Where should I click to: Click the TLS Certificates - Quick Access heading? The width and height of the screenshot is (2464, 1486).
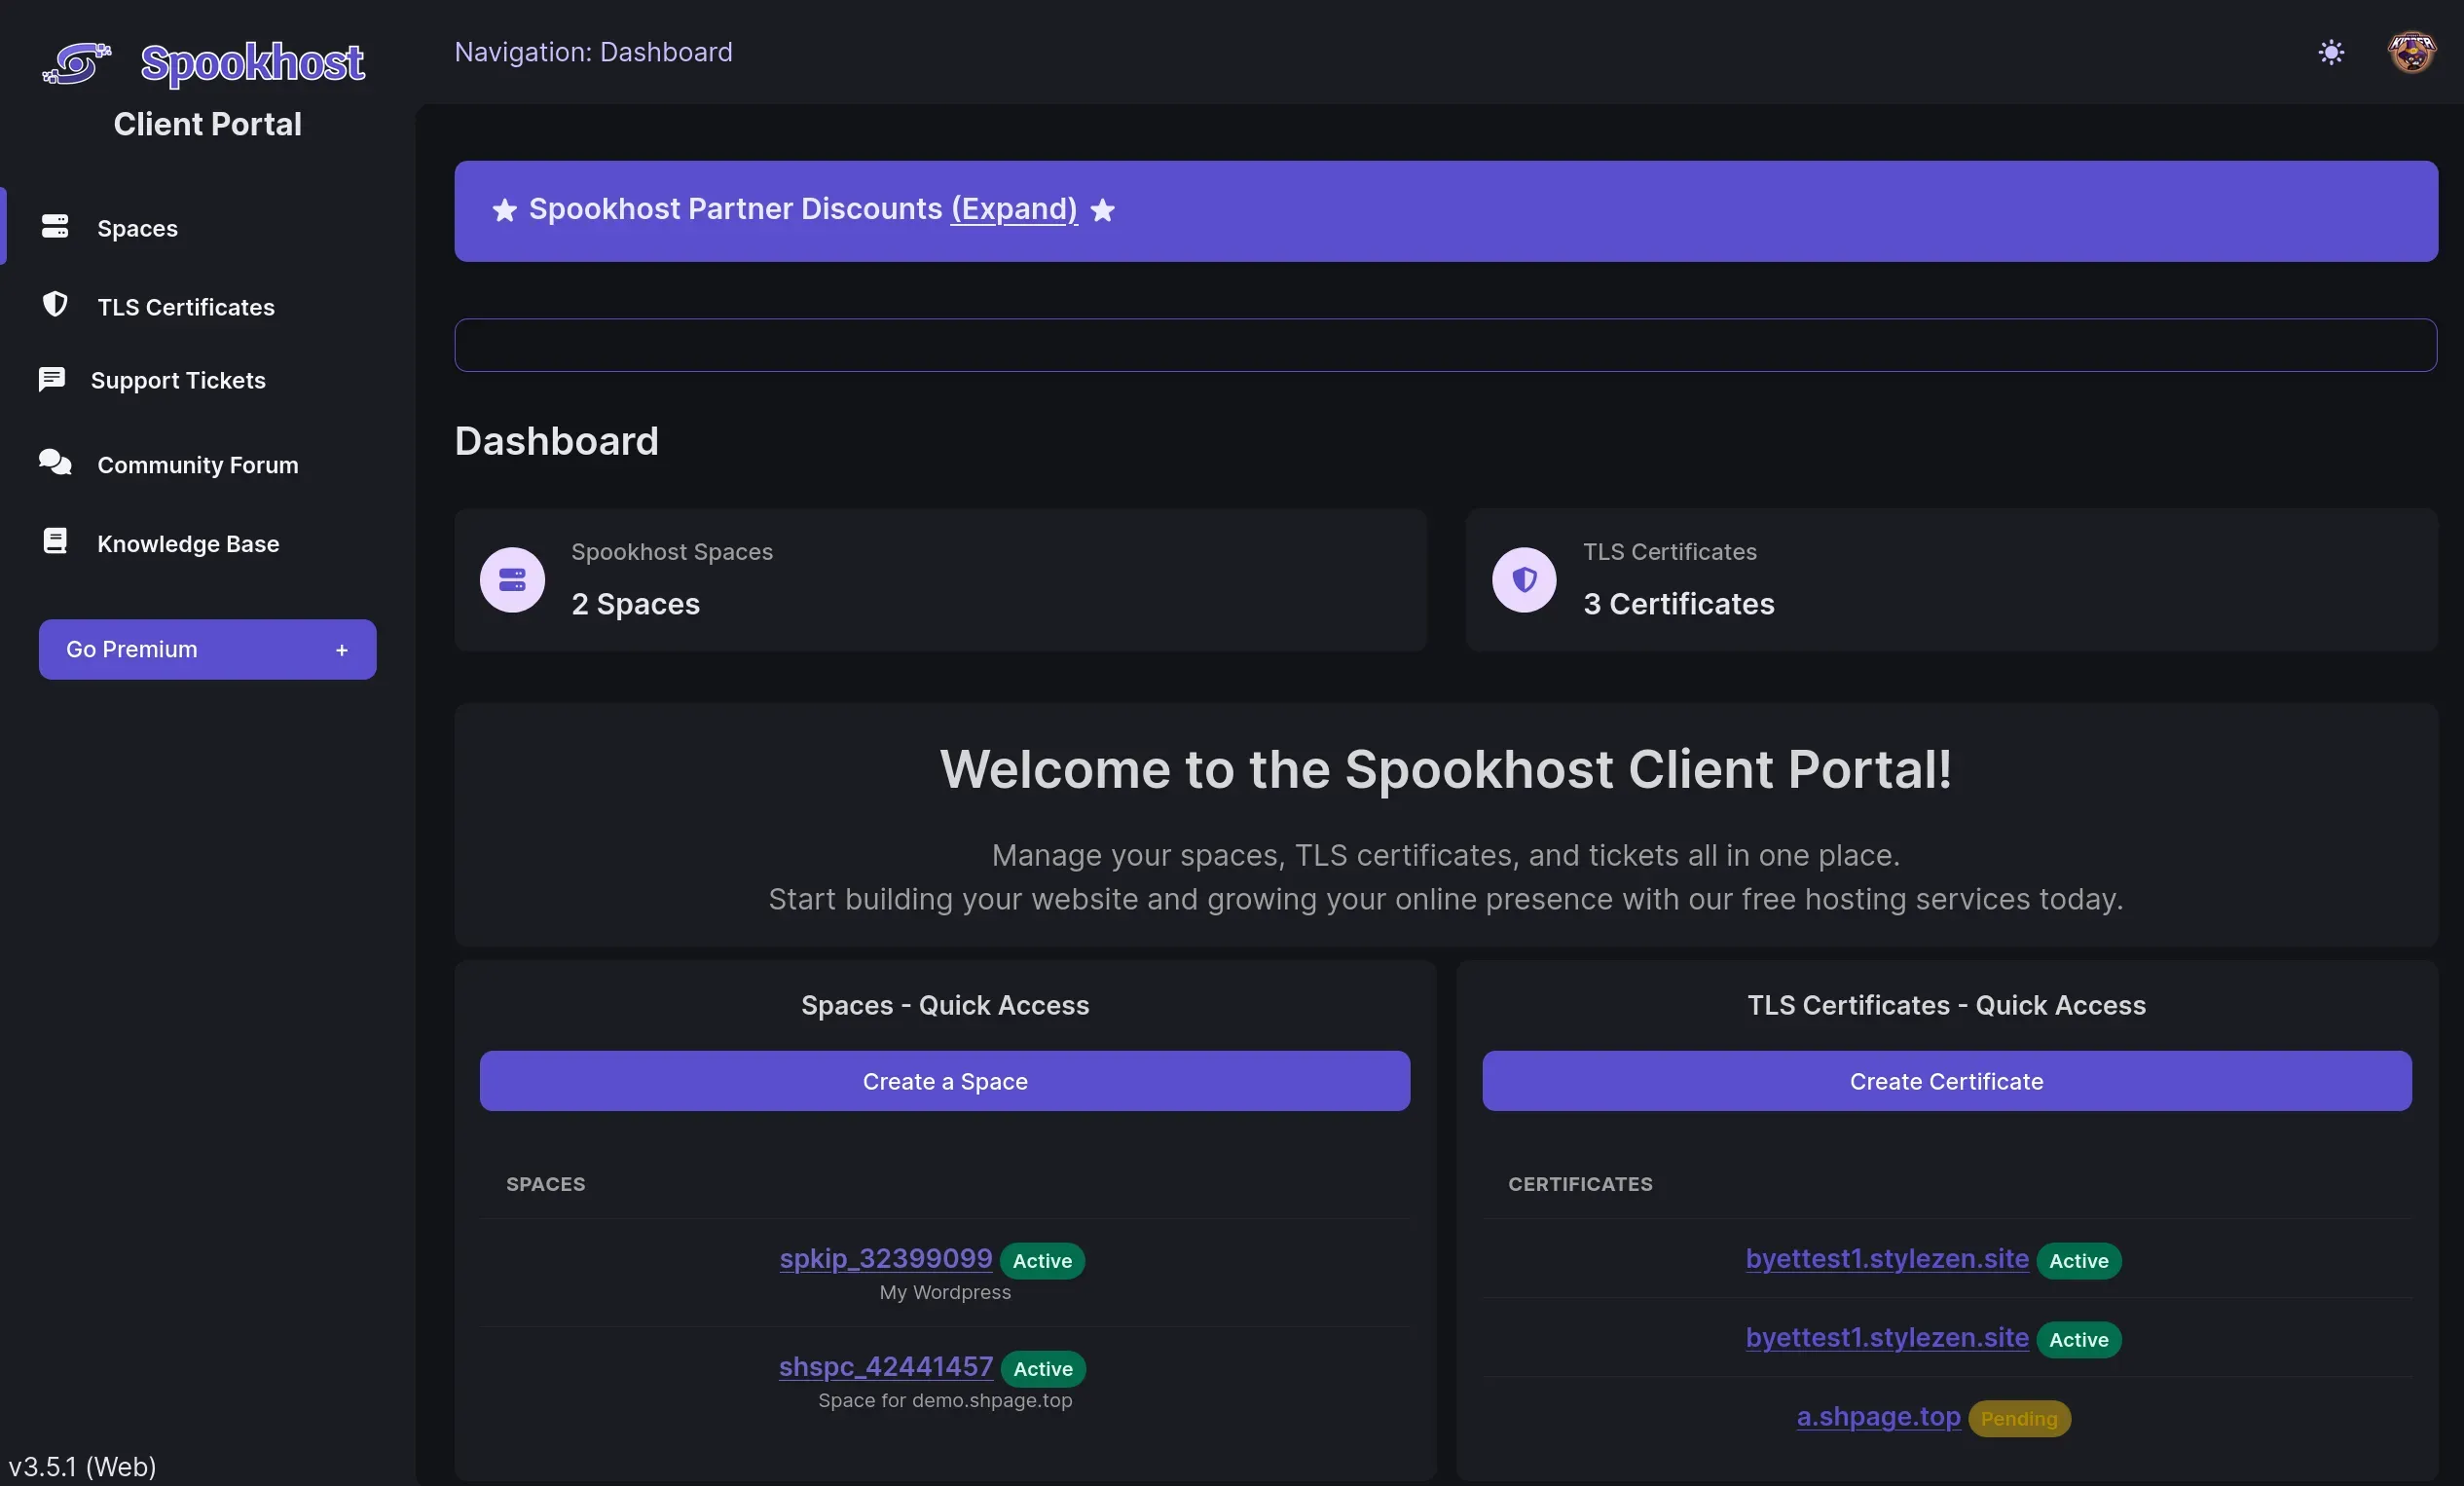[1946, 1005]
